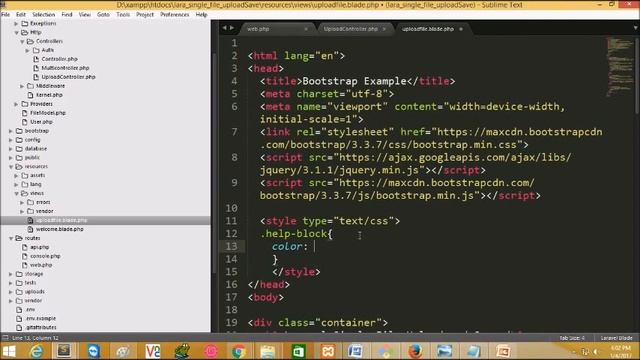Expand the Exceptions folder
The width and height of the screenshot is (640, 360).
(x=16, y=24)
